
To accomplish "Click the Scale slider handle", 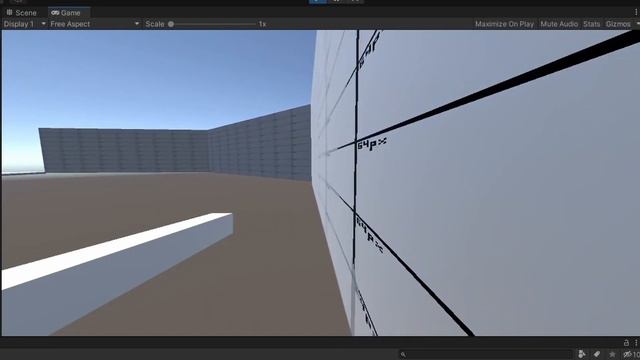I will (171, 24).
